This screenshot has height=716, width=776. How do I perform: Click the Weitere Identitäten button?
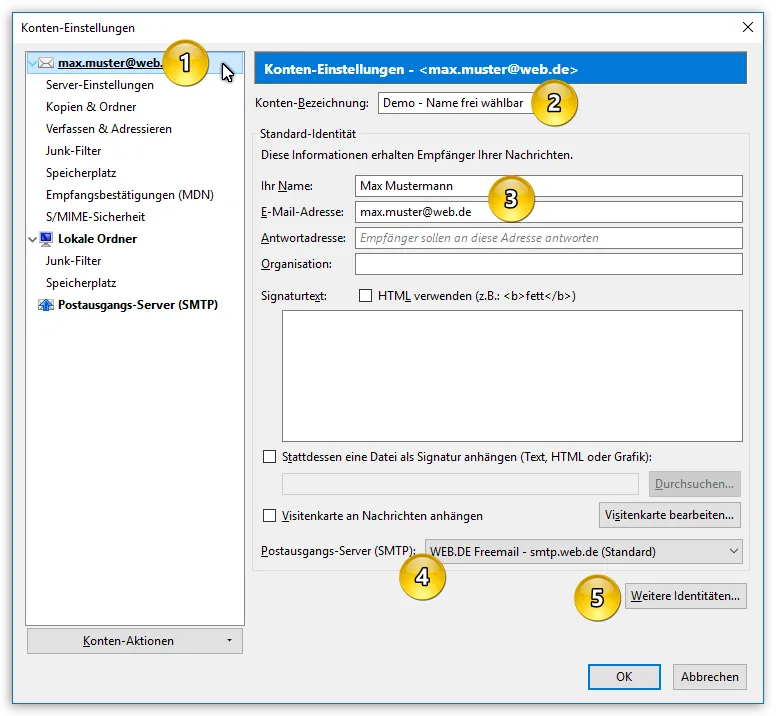[685, 596]
